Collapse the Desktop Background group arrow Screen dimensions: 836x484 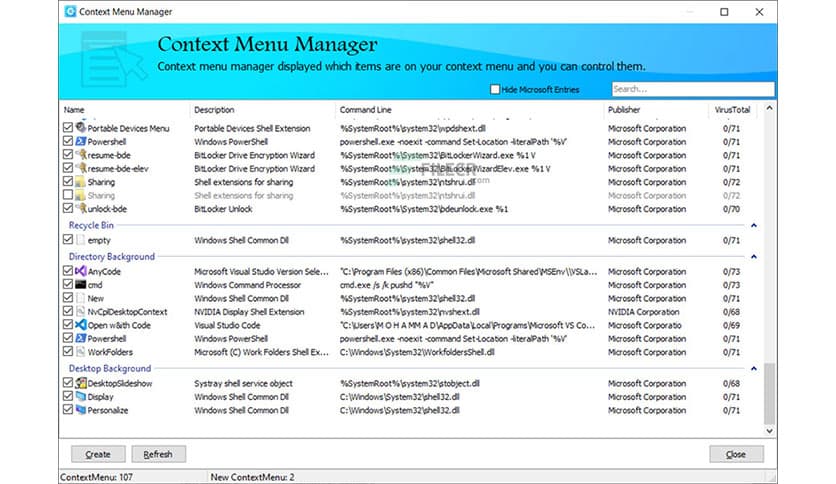(x=754, y=368)
